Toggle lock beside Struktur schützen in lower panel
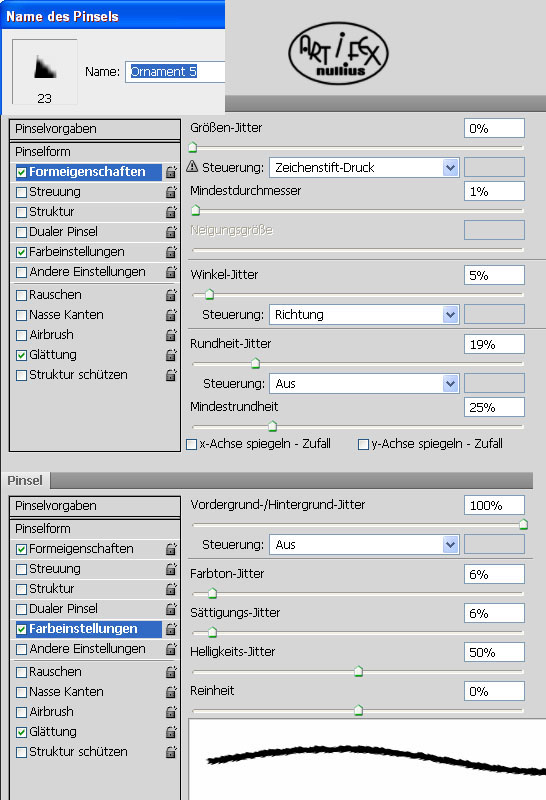Viewport: 546px width, 800px height. [171, 752]
